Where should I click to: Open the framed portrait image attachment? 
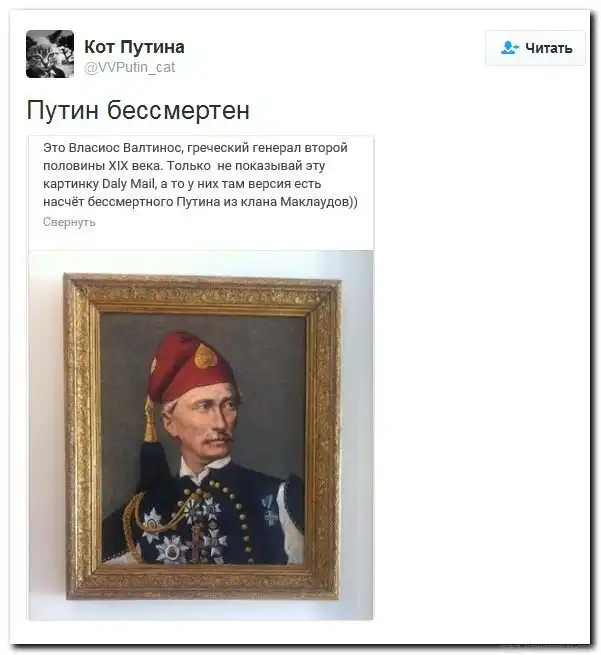[201, 435]
